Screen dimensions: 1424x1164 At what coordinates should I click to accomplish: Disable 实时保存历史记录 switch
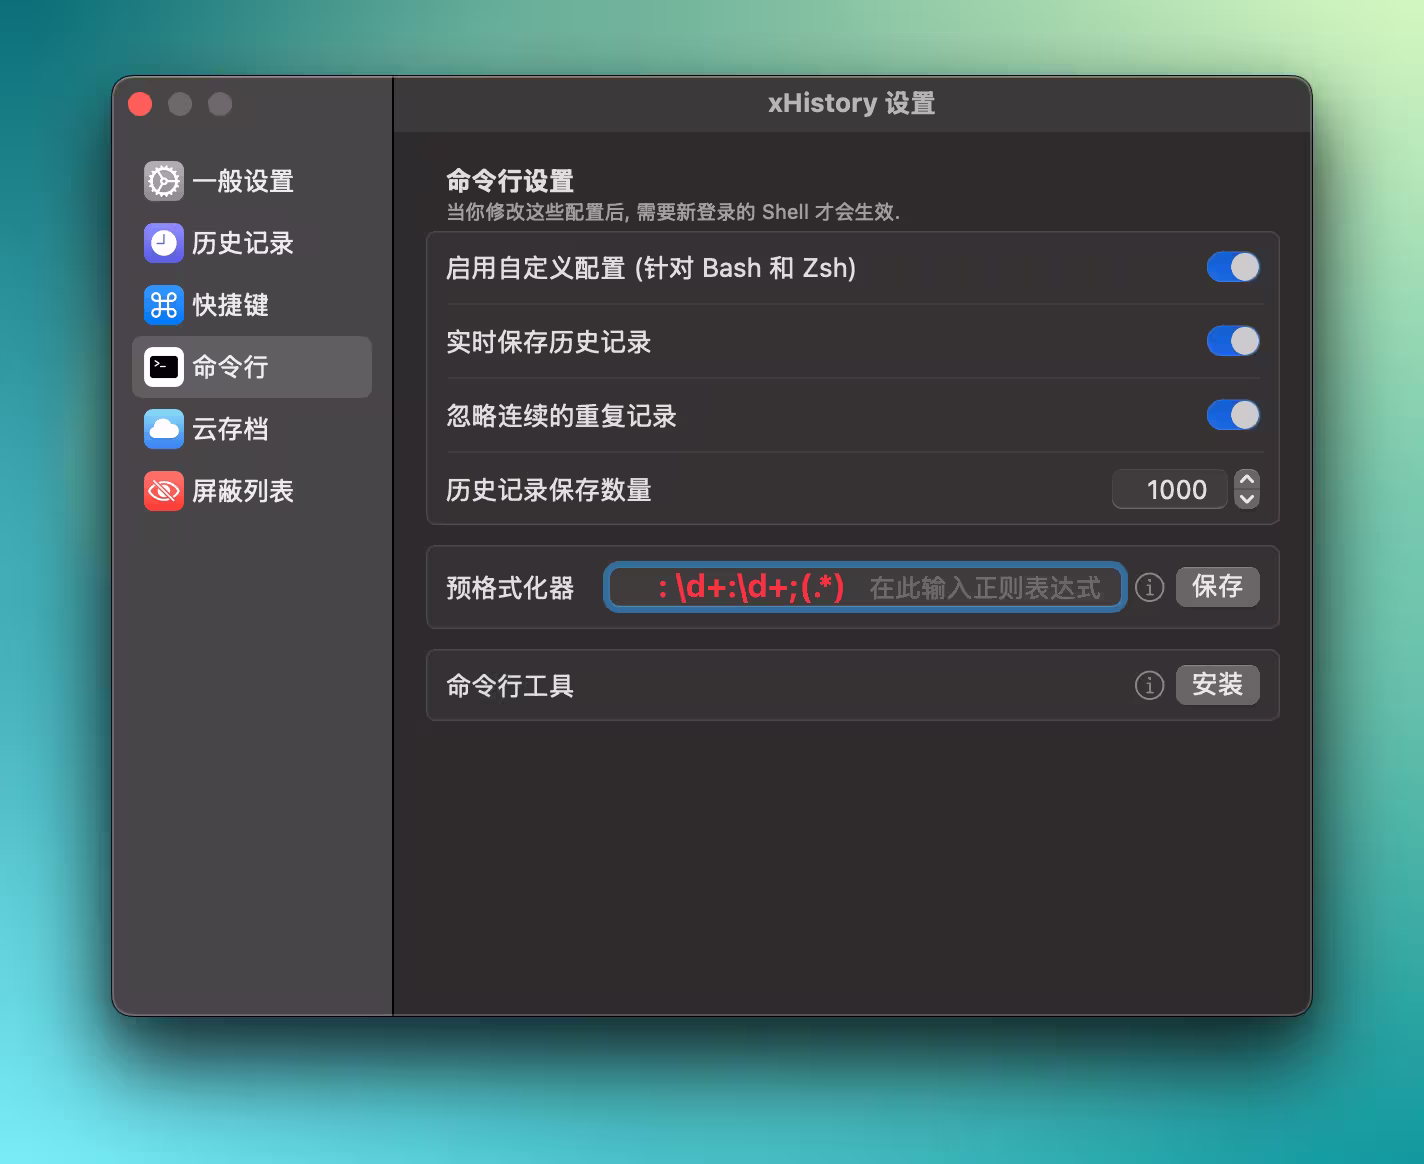pos(1232,341)
